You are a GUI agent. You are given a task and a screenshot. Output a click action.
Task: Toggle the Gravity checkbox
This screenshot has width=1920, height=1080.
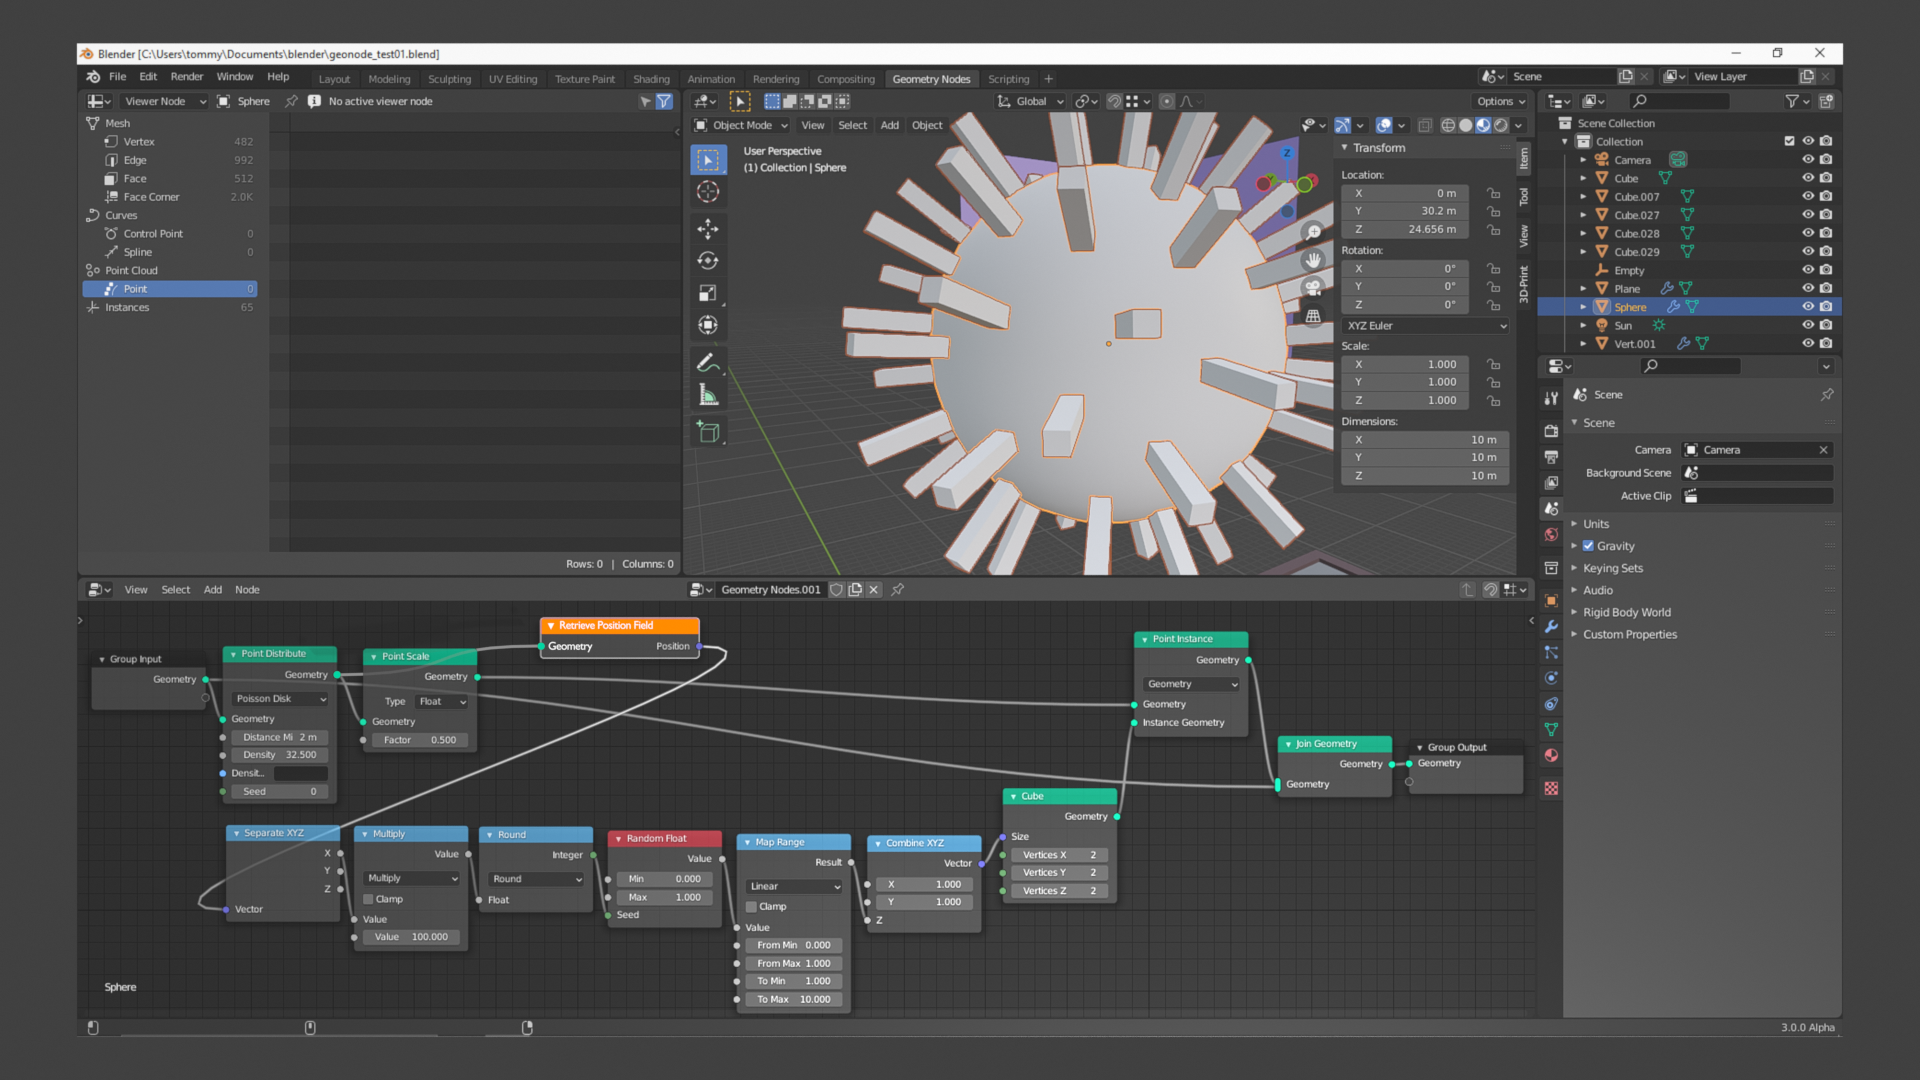pos(1588,546)
